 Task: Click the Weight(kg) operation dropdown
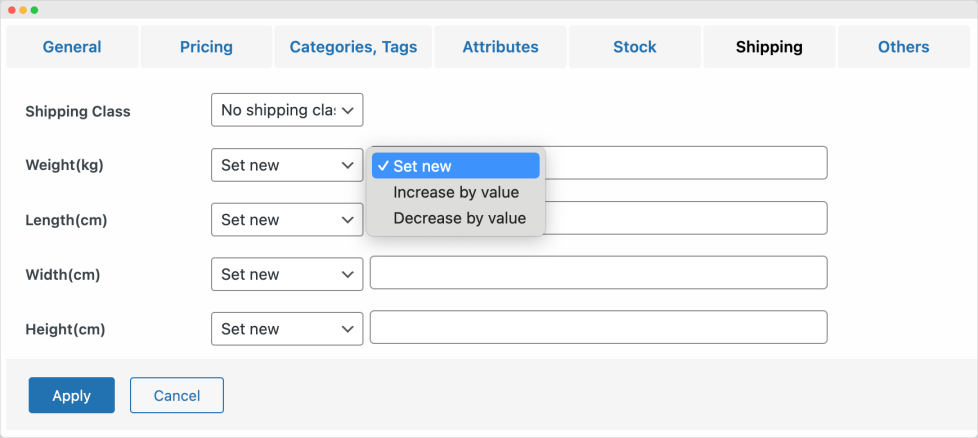[x=287, y=165]
